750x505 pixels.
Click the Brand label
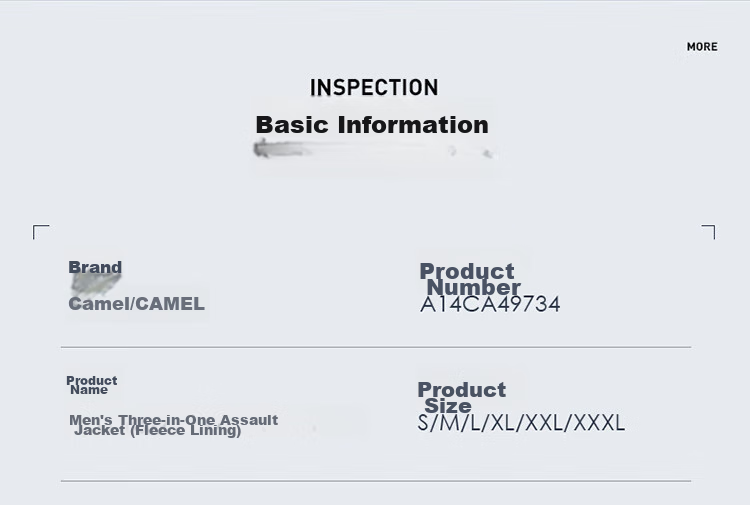(95, 267)
